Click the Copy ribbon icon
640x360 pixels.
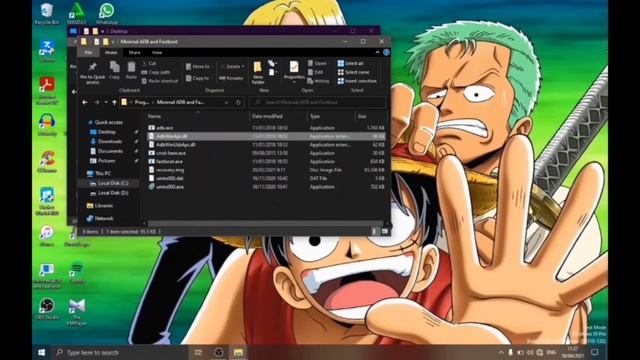(115, 70)
